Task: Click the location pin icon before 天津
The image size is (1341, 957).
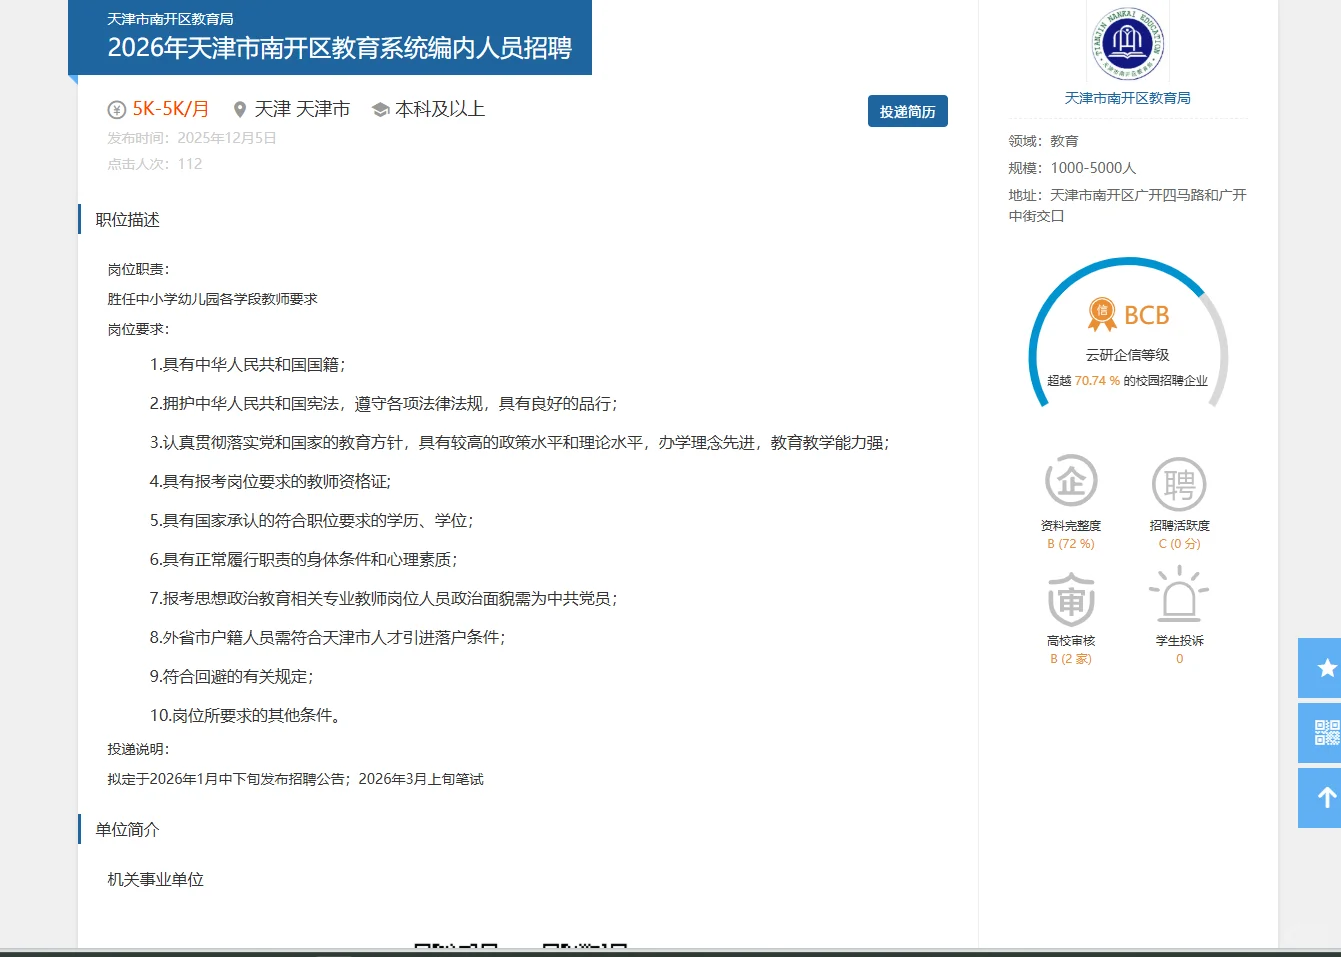Action: 239,109
